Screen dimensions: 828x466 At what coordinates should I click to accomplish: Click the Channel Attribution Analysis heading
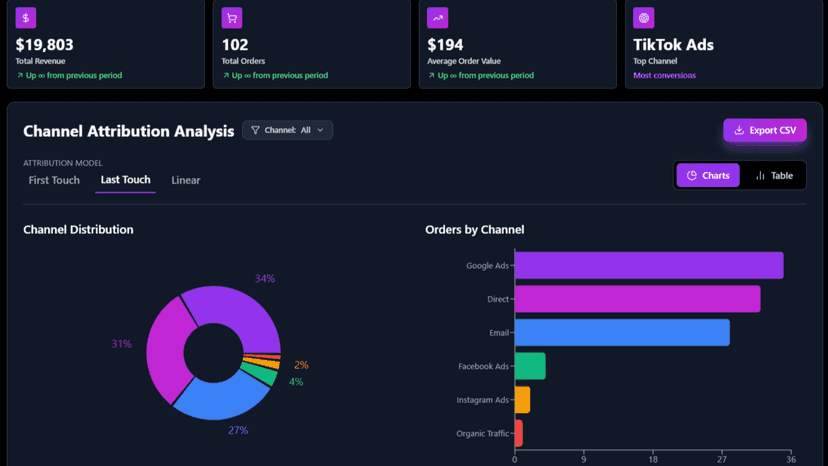128,131
